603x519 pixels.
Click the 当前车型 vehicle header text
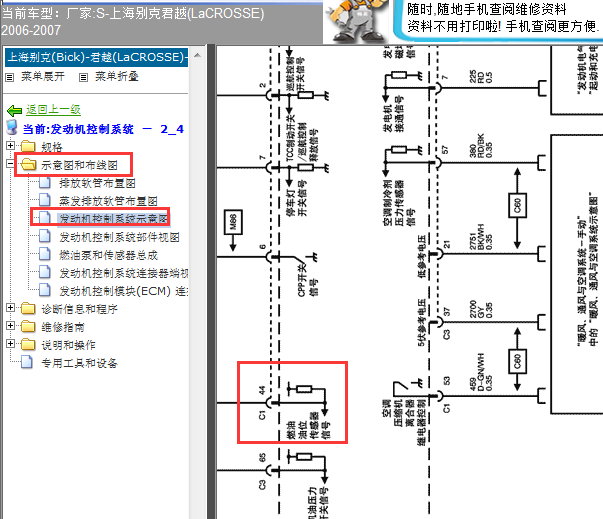[x=133, y=22]
